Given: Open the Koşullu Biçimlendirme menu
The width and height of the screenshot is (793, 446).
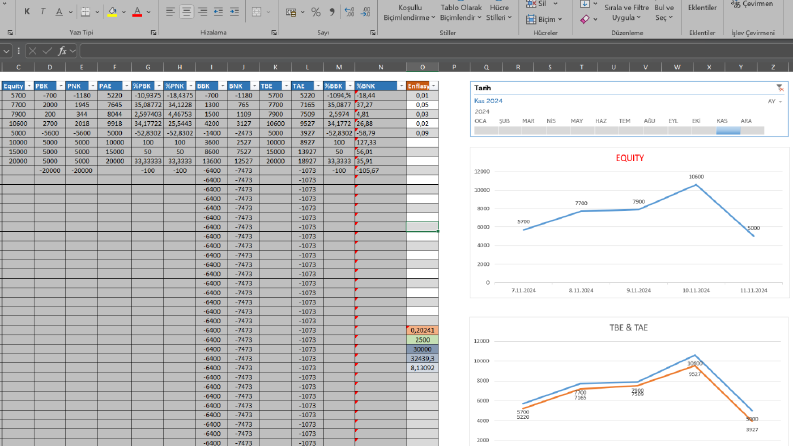Looking at the screenshot, I should tap(409, 13).
